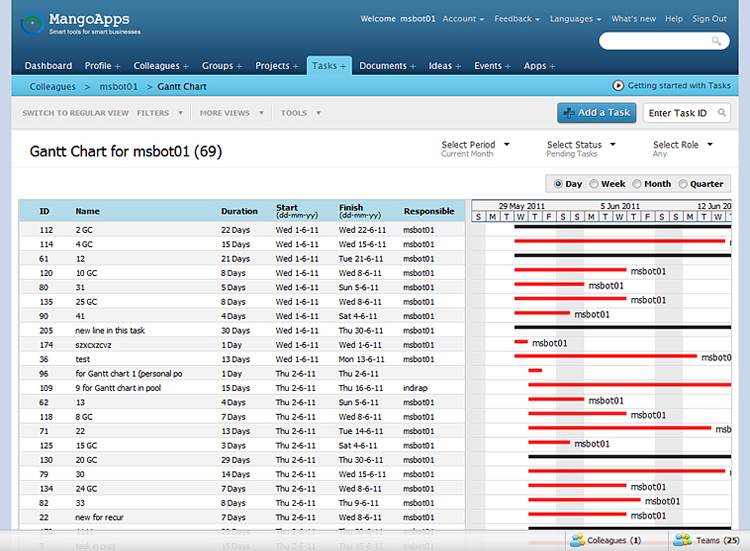Click the search magnifier in header box
This screenshot has height=551, width=750.
click(x=716, y=41)
